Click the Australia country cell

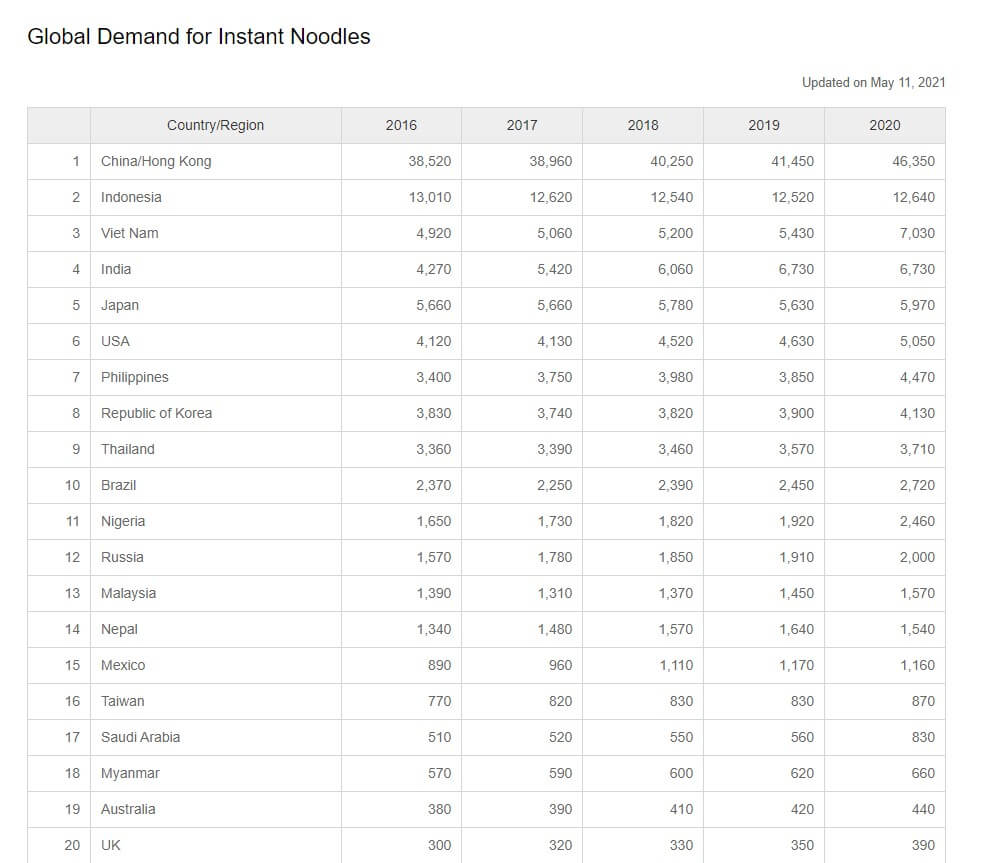(x=215, y=809)
